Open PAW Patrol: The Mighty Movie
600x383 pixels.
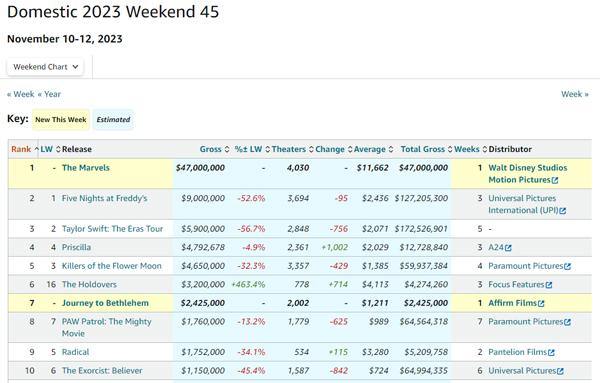tap(107, 327)
